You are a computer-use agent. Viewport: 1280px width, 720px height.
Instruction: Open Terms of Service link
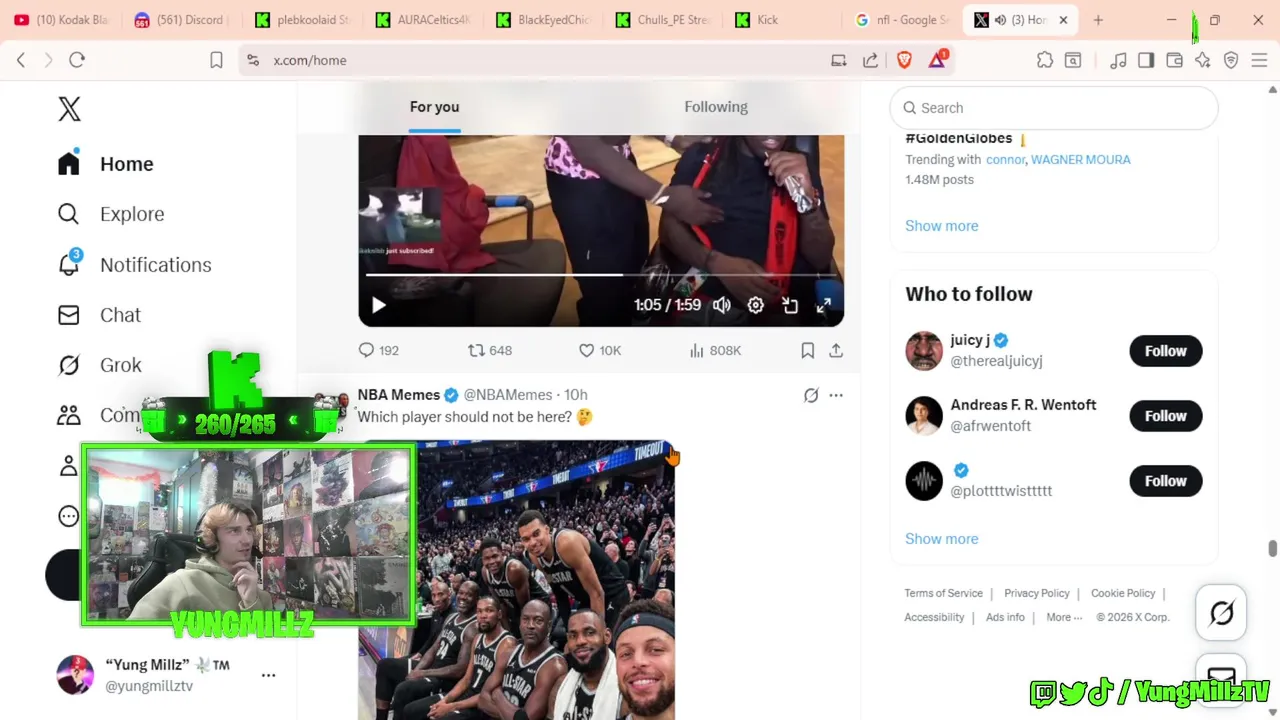point(944,593)
